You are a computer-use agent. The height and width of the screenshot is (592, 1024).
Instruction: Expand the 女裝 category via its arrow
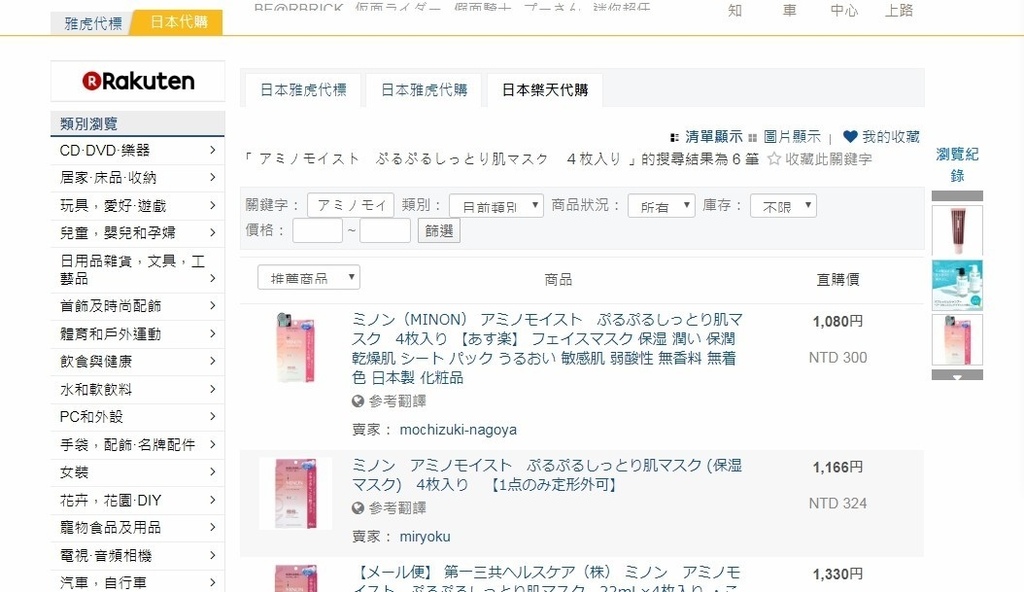tap(212, 471)
